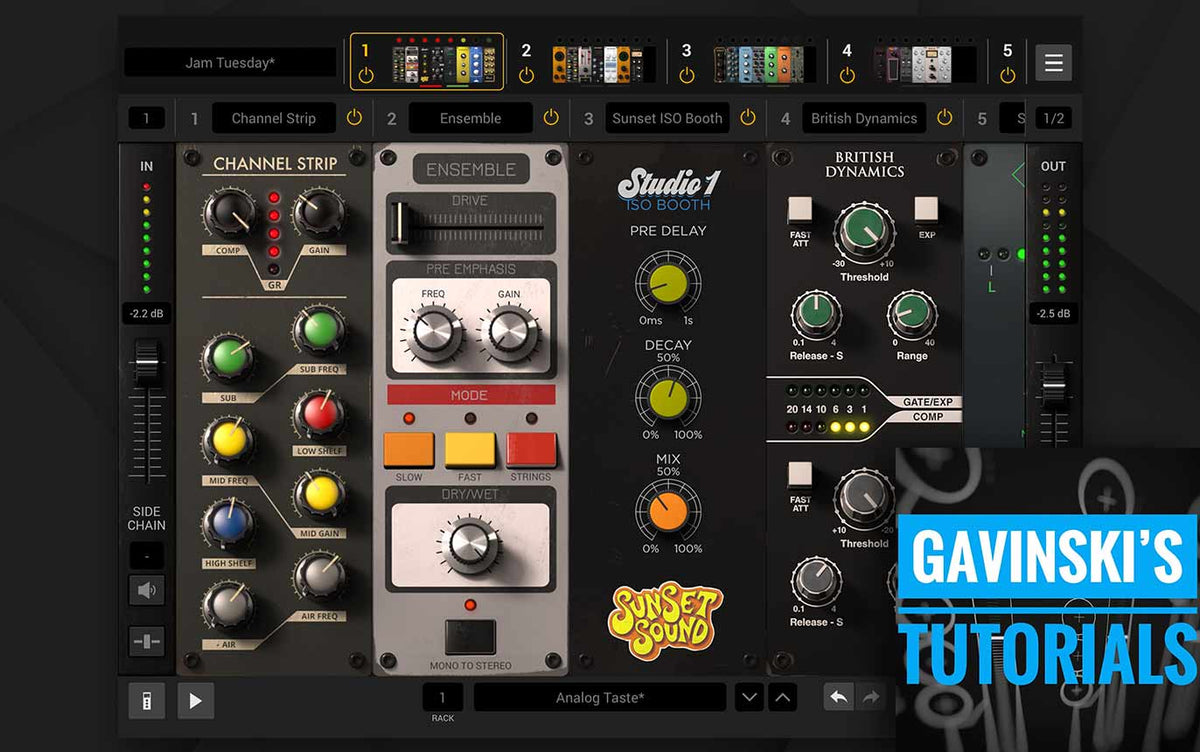
Task: Click the redo arrow
Action: click(871, 697)
